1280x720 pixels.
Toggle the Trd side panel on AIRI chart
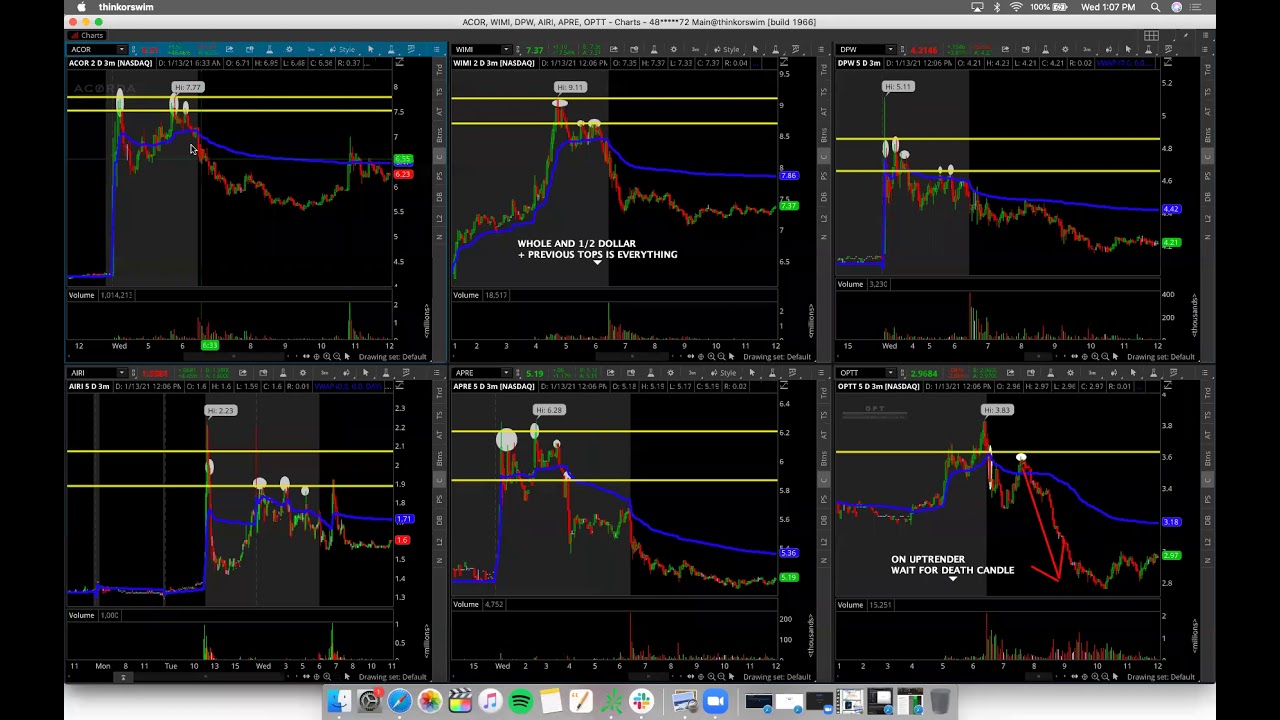click(439, 391)
